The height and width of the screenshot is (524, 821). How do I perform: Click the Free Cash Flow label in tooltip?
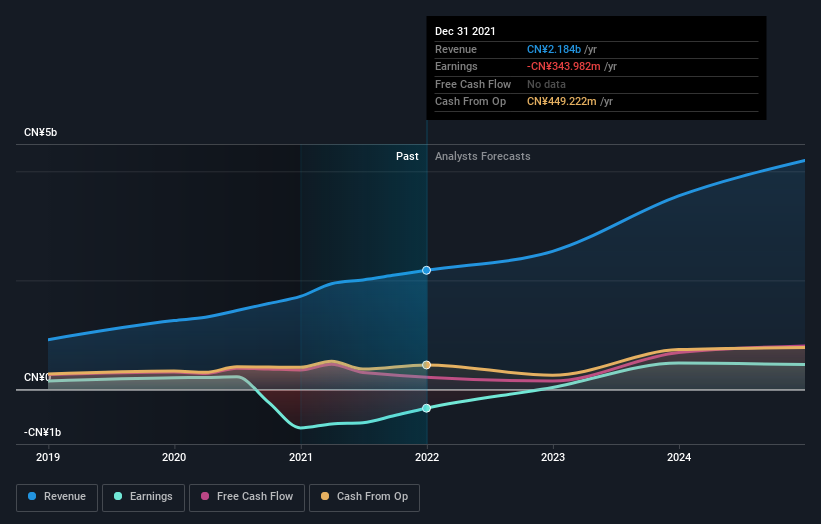pyautogui.click(x=473, y=84)
